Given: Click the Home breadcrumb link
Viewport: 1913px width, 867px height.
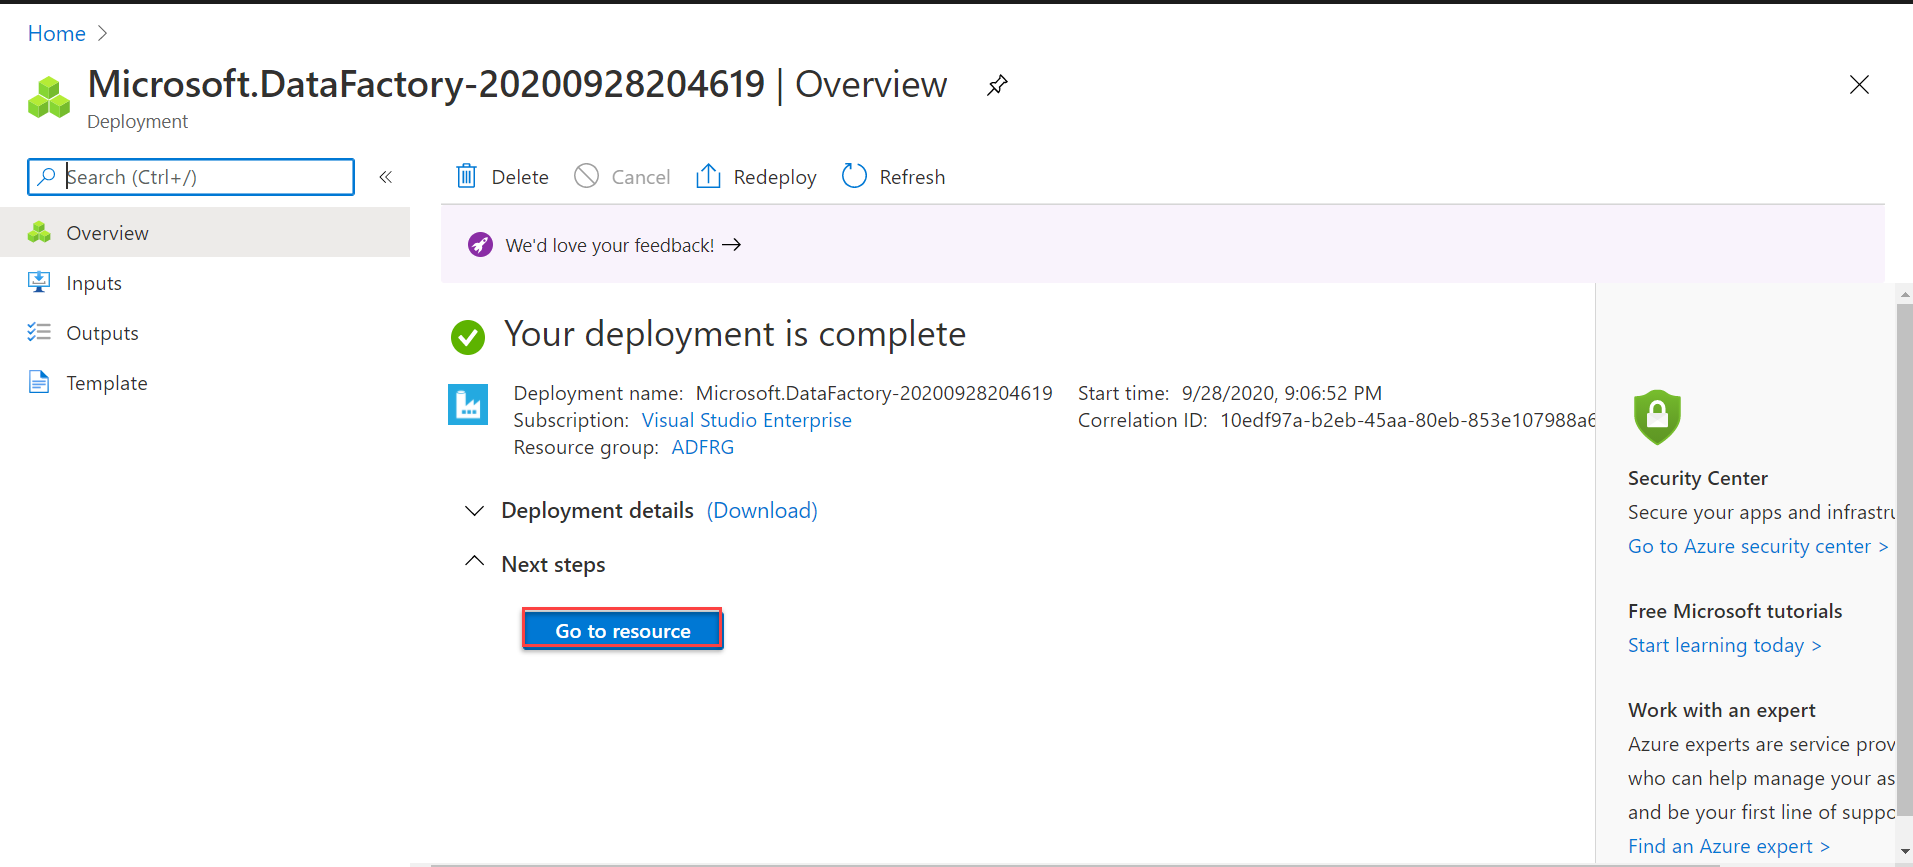Looking at the screenshot, I should coord(57,34).
